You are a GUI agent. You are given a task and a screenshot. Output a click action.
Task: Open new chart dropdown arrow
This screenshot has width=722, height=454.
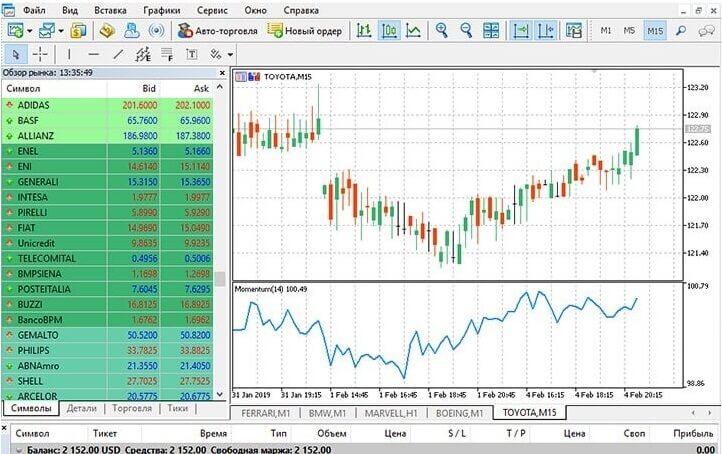(29, 31)
